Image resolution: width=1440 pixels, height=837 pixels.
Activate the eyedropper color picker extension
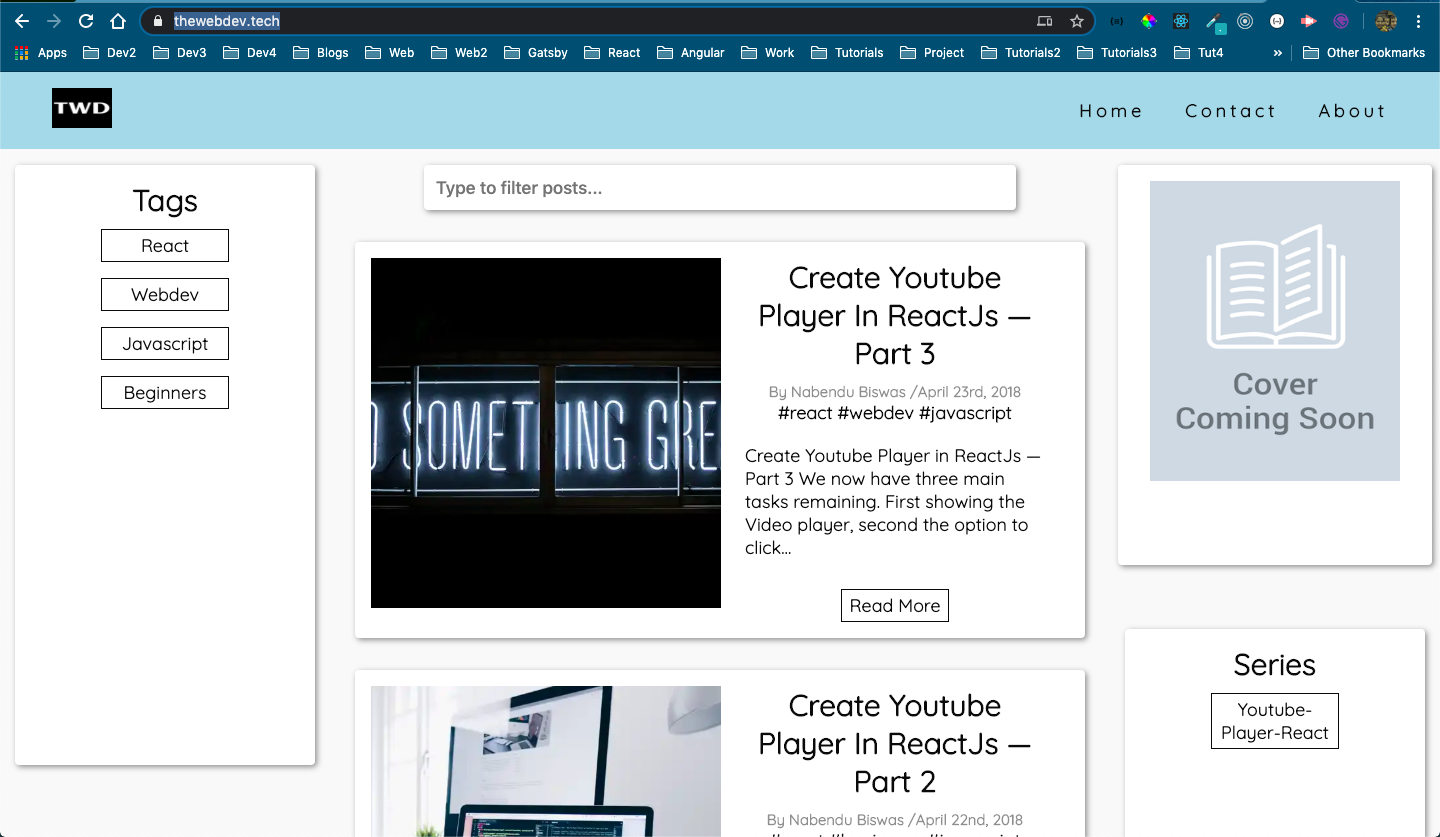1214,22
